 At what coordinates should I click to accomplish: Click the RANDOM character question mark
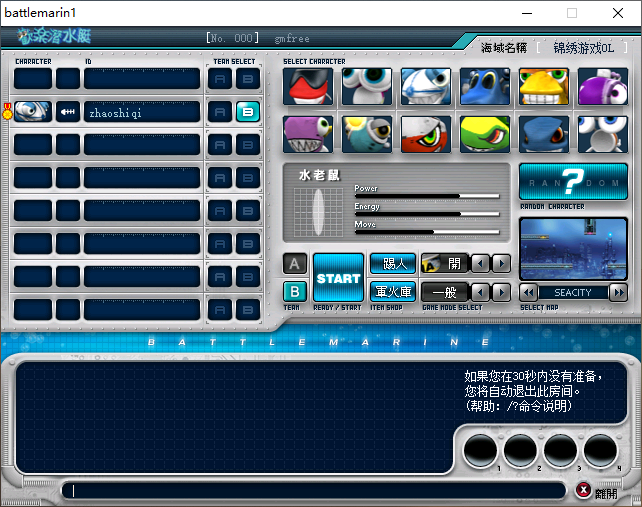coord(573,182)
